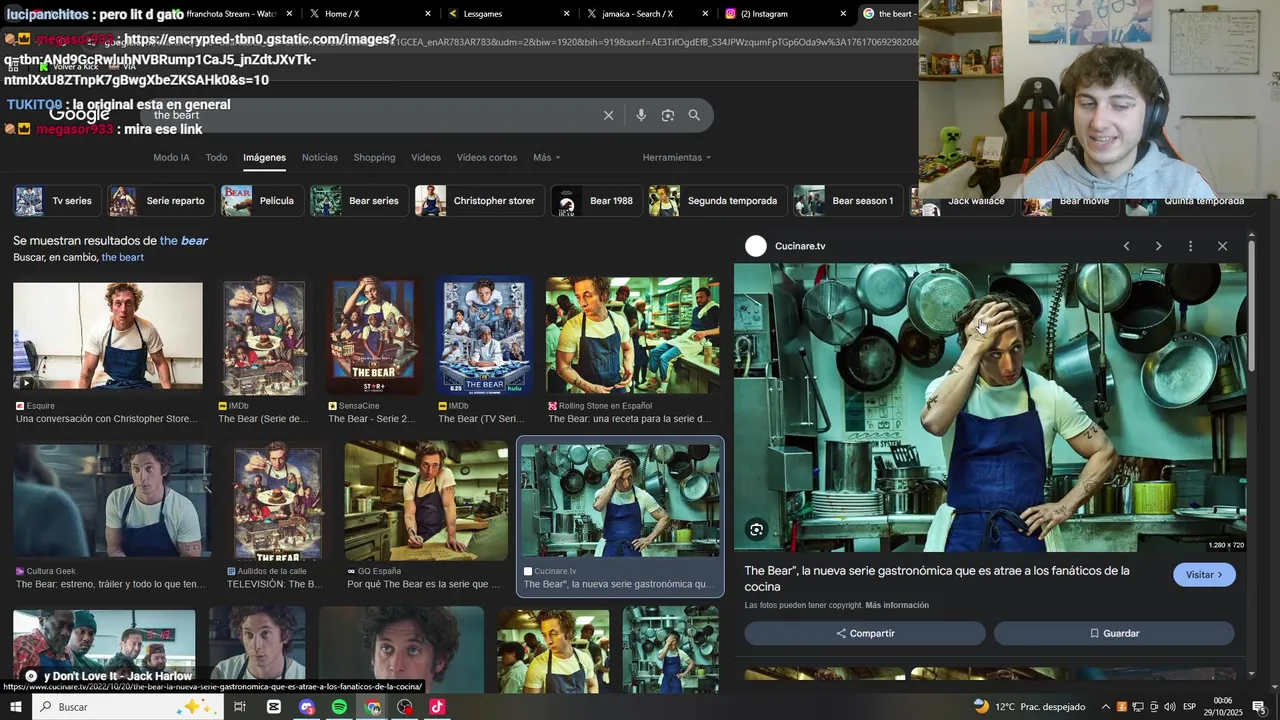This screenshot has width=1280, height=720.
Task: Click the Guardar button
Action: click(x=1114, y=634)
